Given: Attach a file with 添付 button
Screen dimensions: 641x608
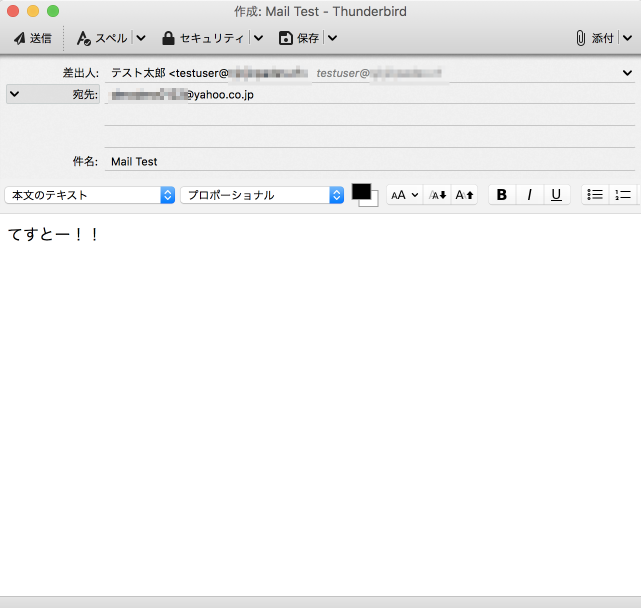Looking at the screenshot, I should tap(595, 38).
